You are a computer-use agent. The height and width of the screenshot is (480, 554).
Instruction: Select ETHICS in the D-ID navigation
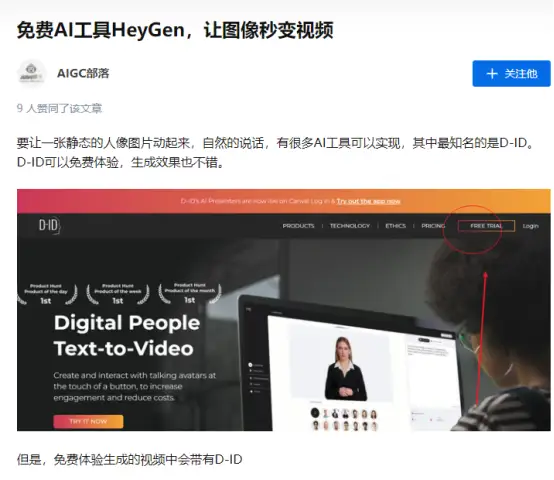tap(395, 226)
